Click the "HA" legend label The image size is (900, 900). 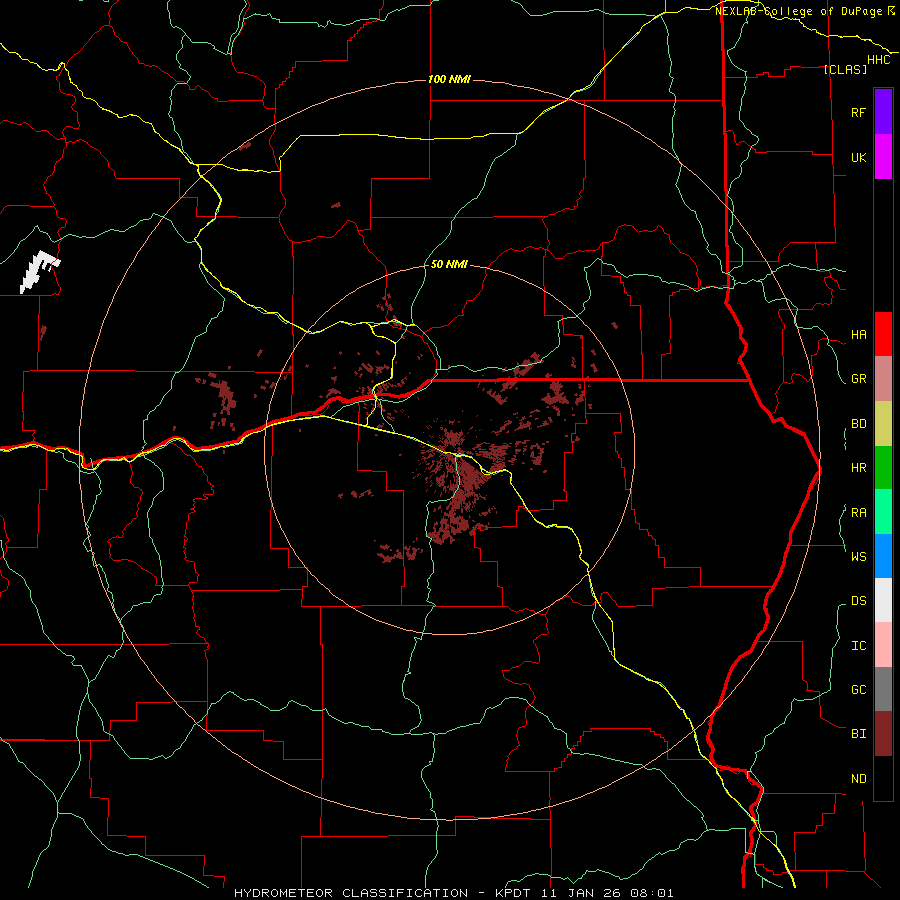click(x=858, y=334)
